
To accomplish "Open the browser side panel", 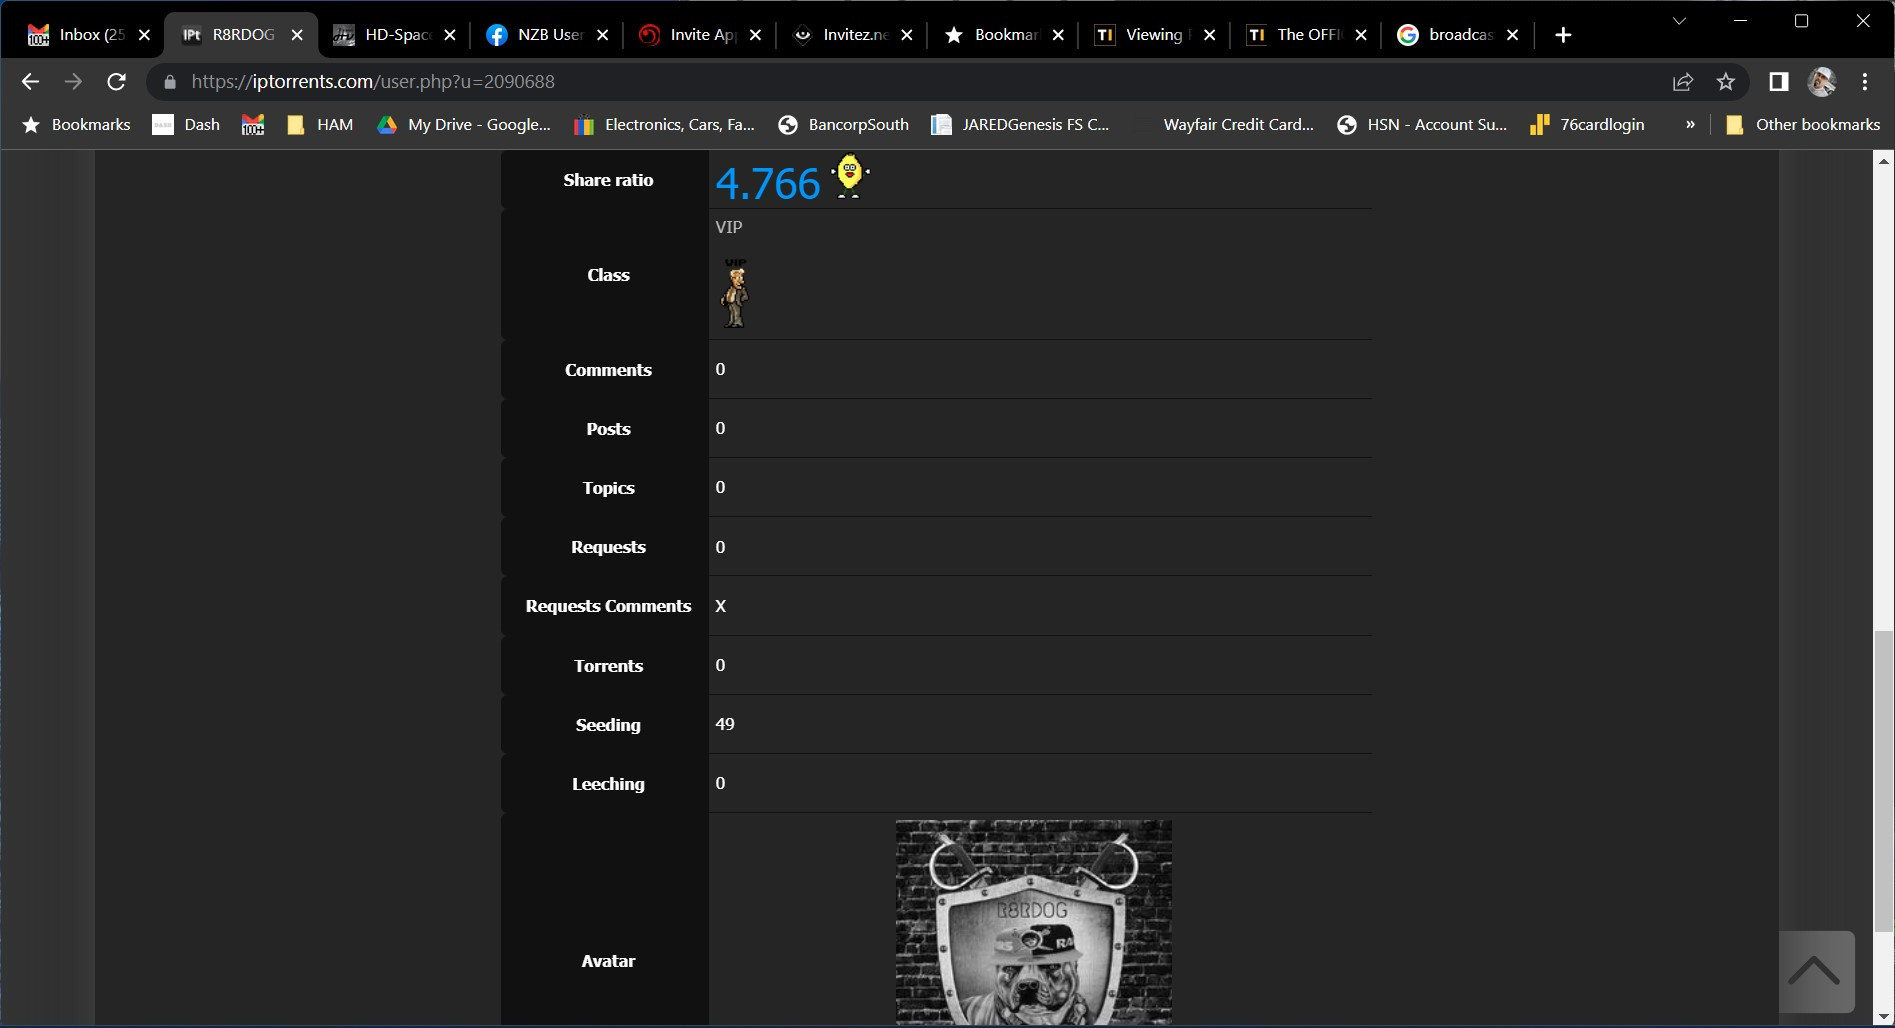I will coord(1778,82).
